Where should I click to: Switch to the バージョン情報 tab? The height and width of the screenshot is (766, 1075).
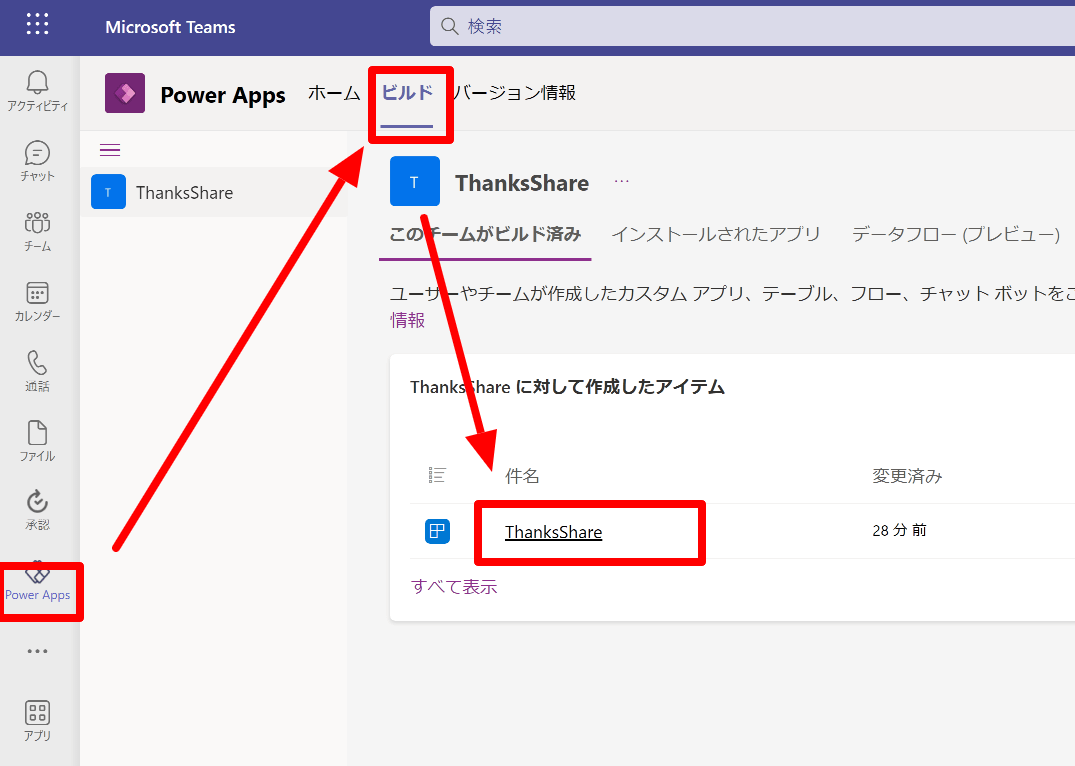(x=514, y=93)
